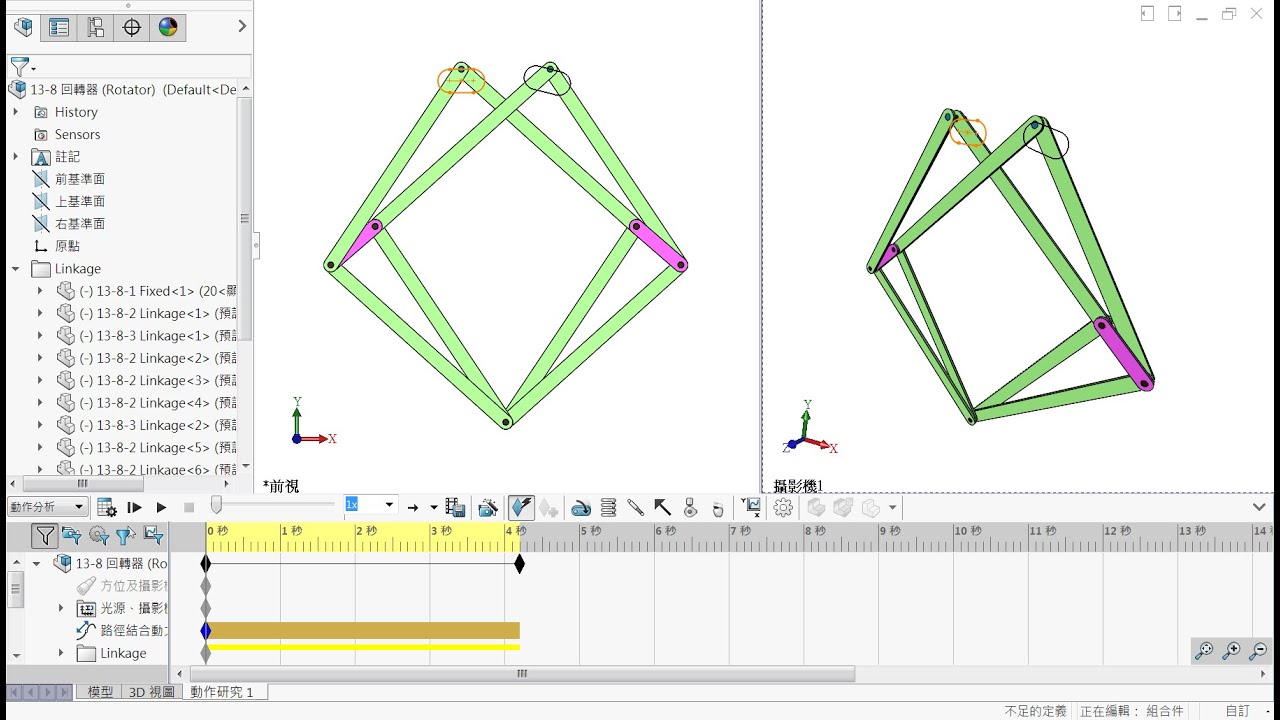The image size is (1280, 720).
Task: Expand 光源、攝影機 node in motion tree
Action: click(61, 608)
